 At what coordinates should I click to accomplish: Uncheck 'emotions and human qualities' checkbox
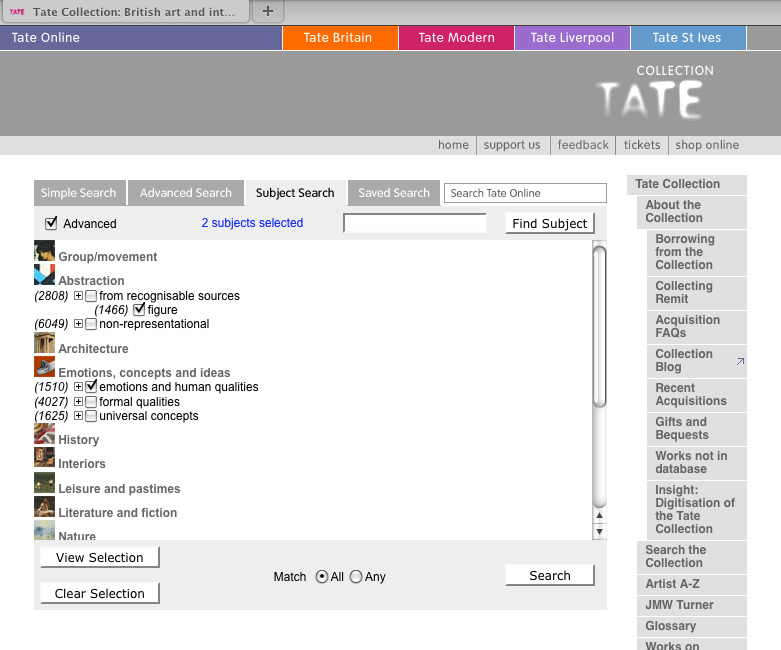91,387
